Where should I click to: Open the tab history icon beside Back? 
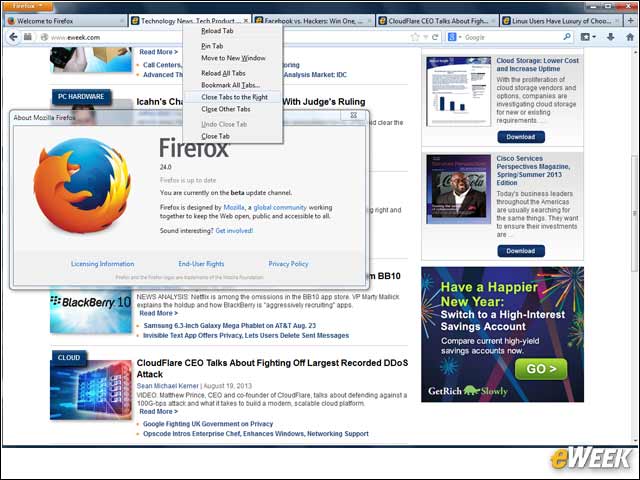click(27, 37)
